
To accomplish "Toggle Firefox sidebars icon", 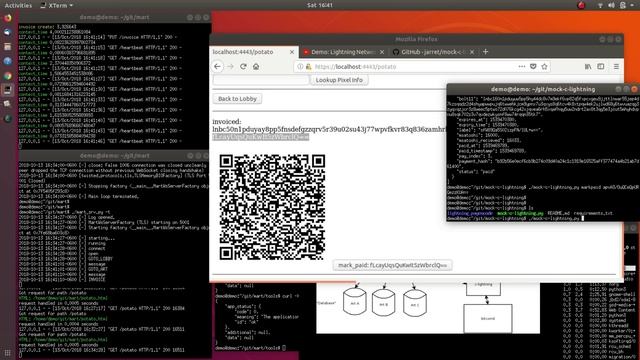I will click(x=601, y=67).
